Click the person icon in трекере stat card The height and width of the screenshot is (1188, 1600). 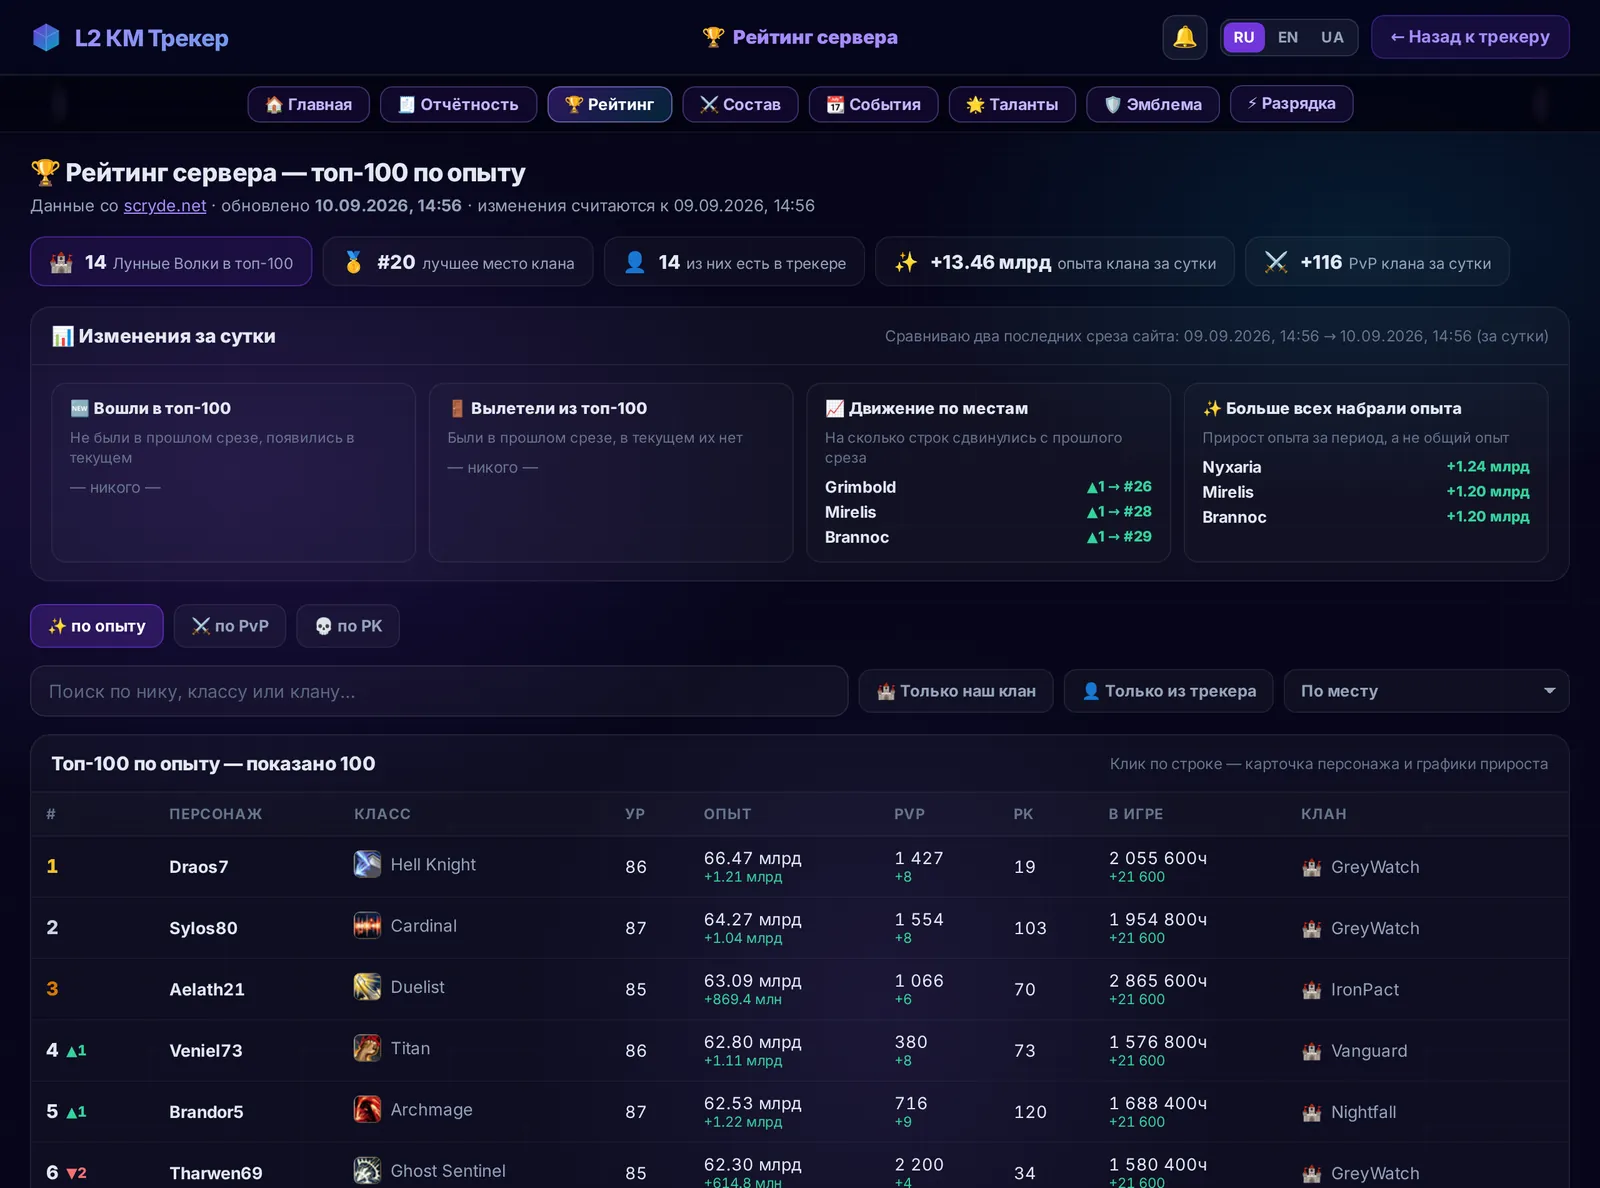634,262
